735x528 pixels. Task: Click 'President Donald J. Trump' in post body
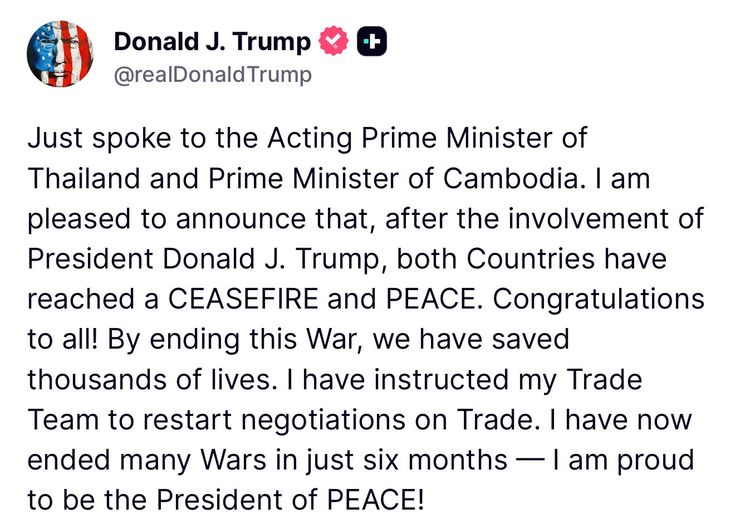tap(203, 259)
